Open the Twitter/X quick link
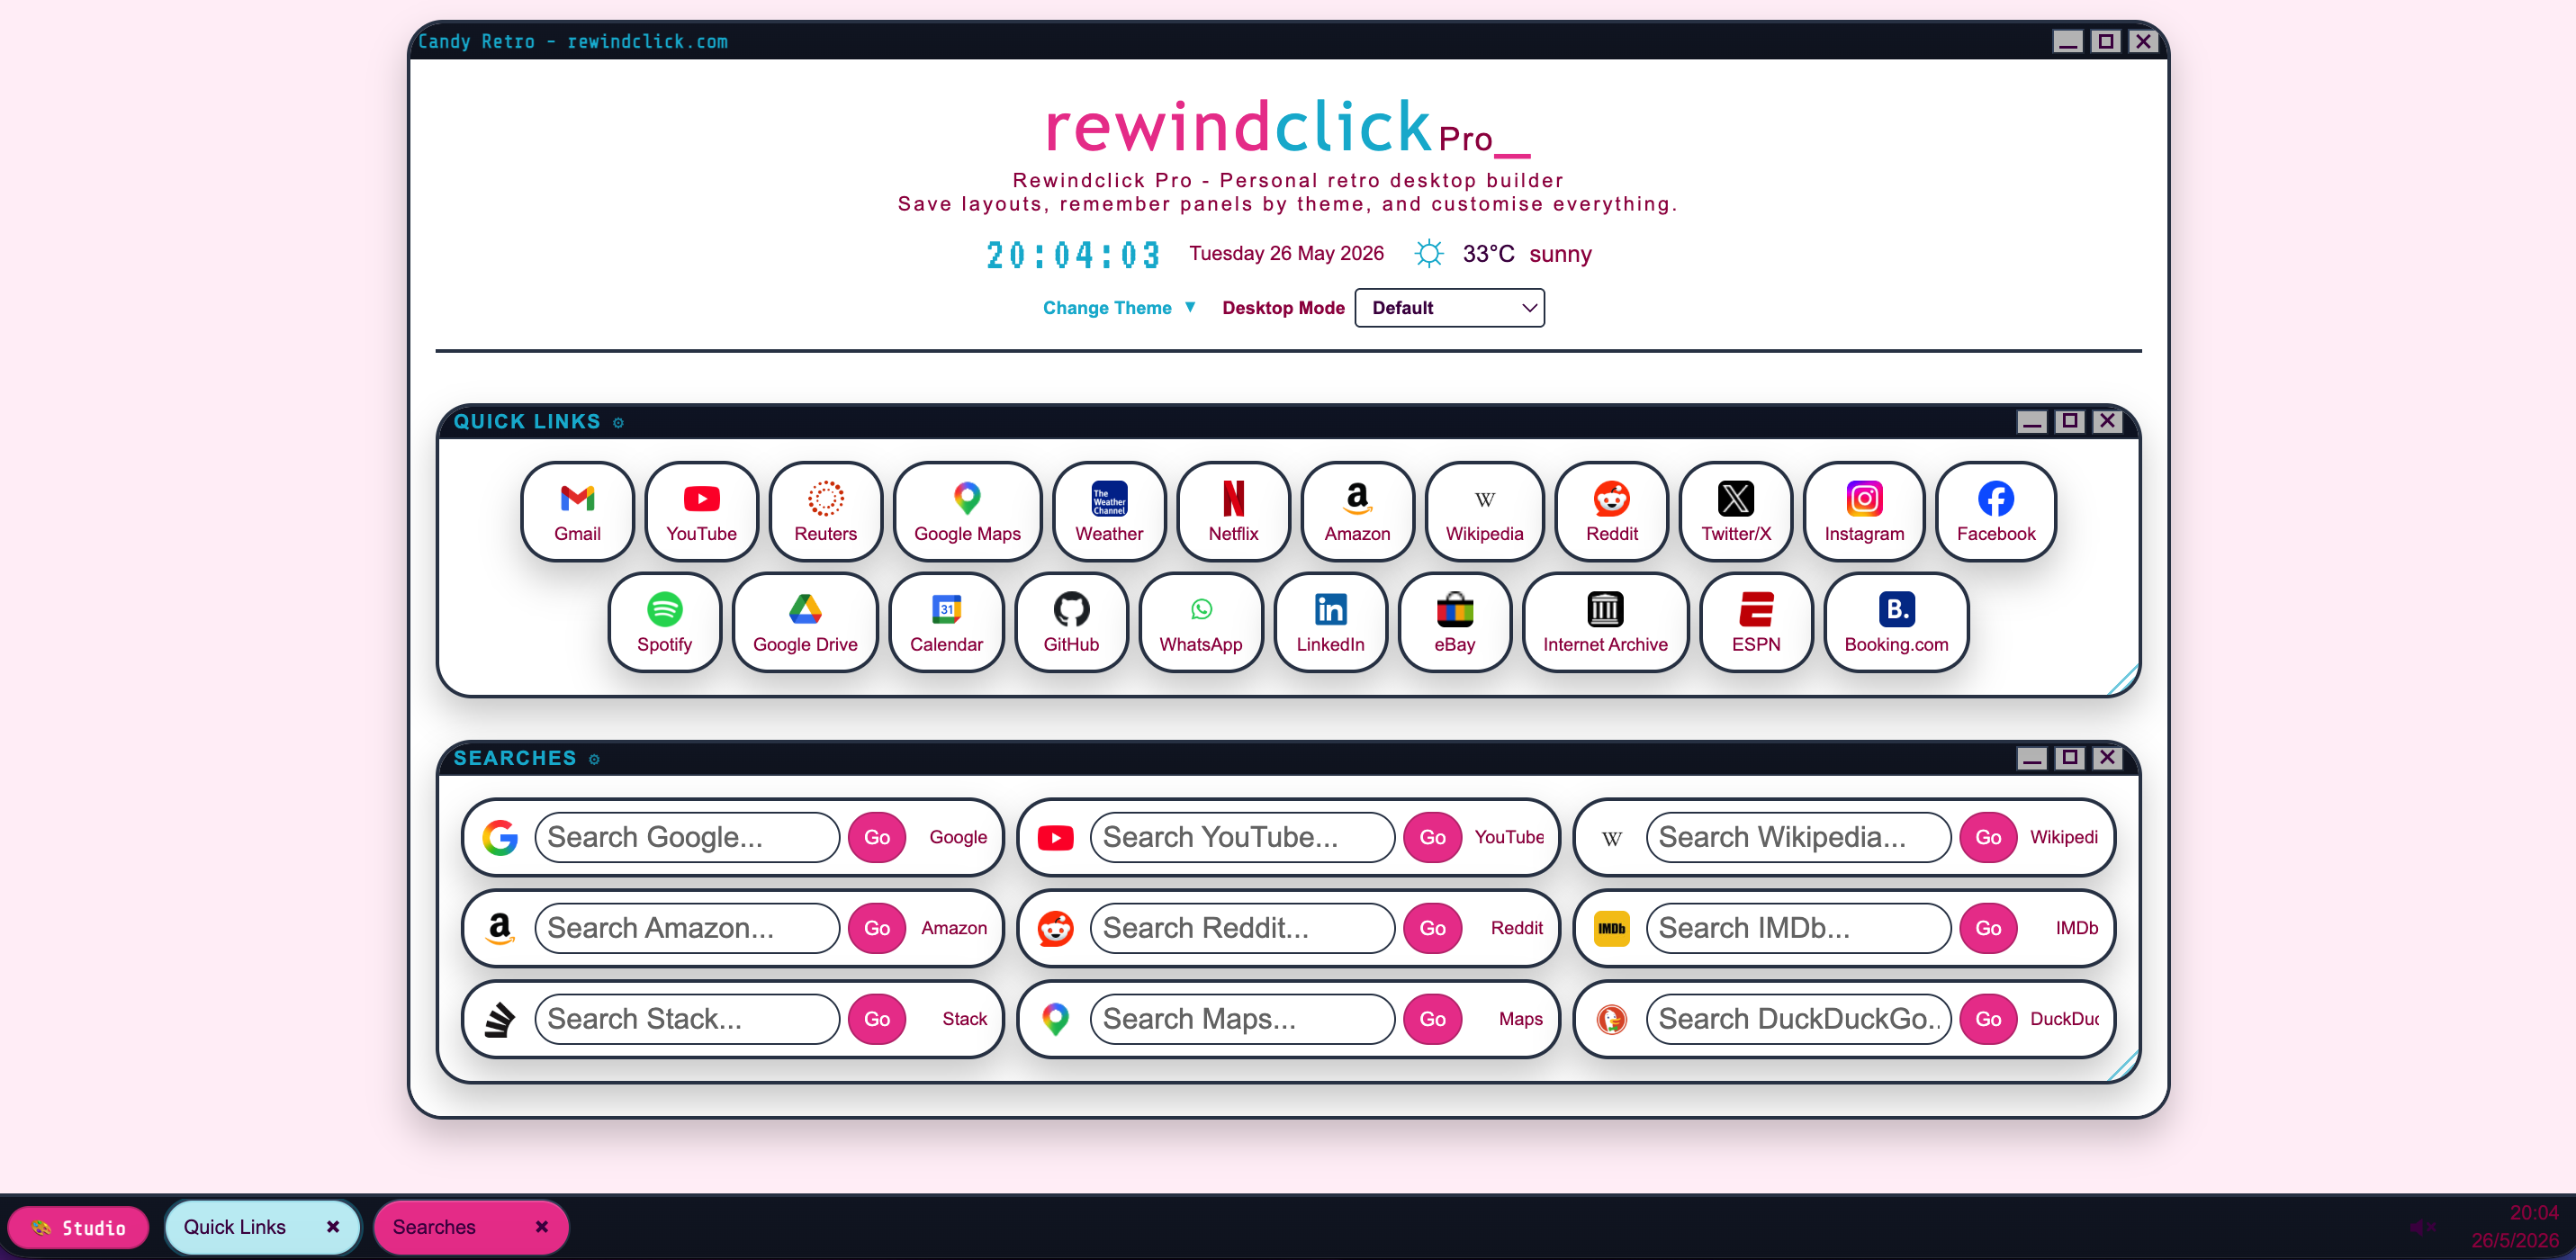This screenshot has height=1260, width=2576. click(x=1735, y=512)
